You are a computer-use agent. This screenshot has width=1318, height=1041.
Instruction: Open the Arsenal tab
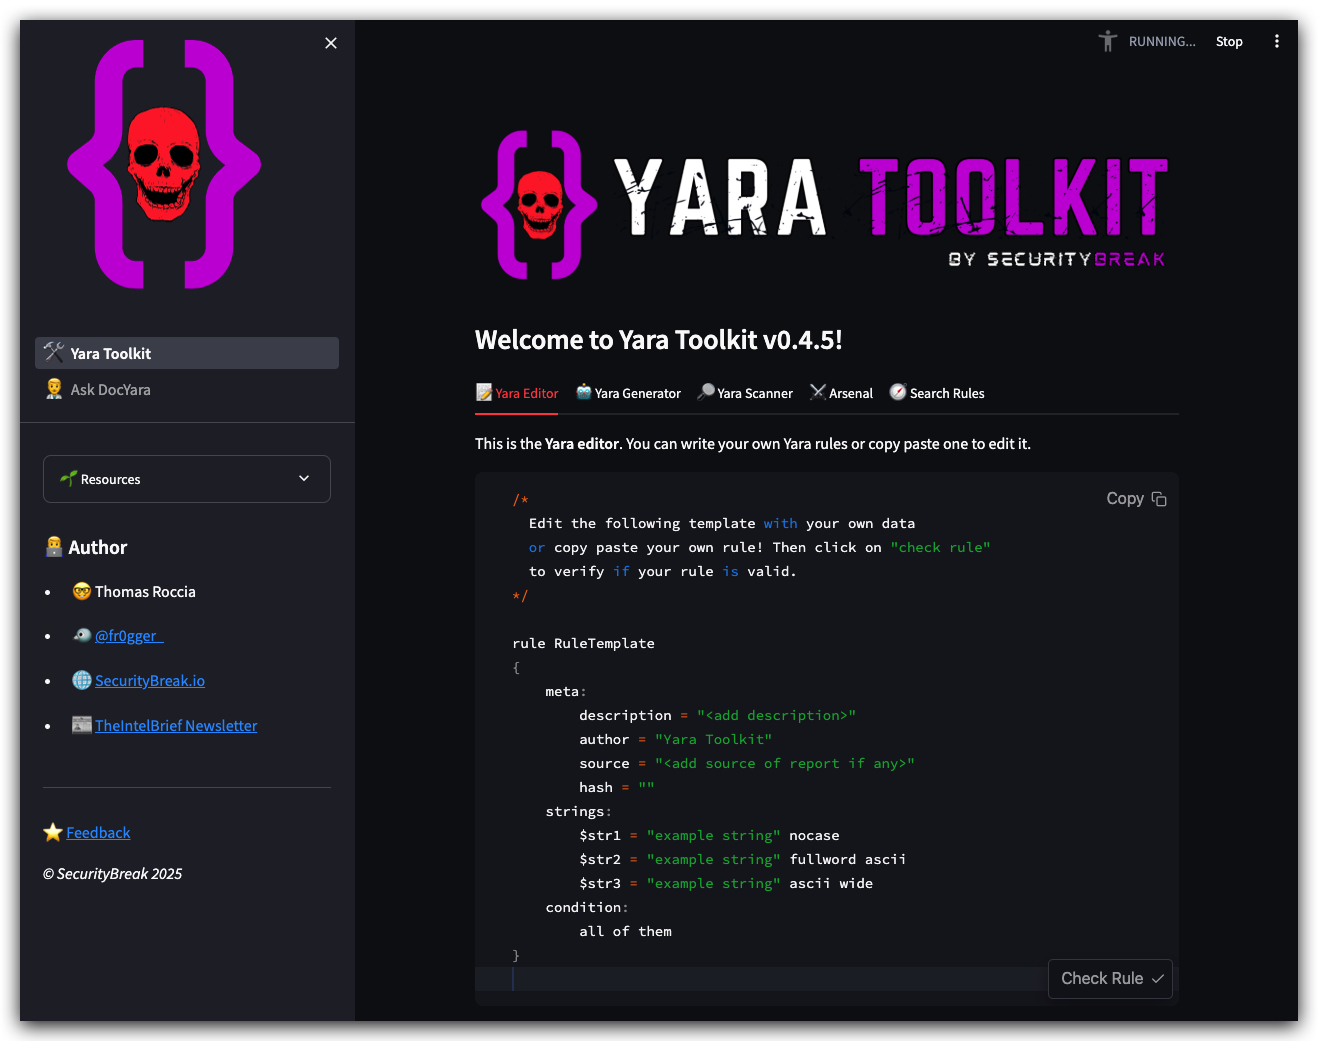pos(841,393)
